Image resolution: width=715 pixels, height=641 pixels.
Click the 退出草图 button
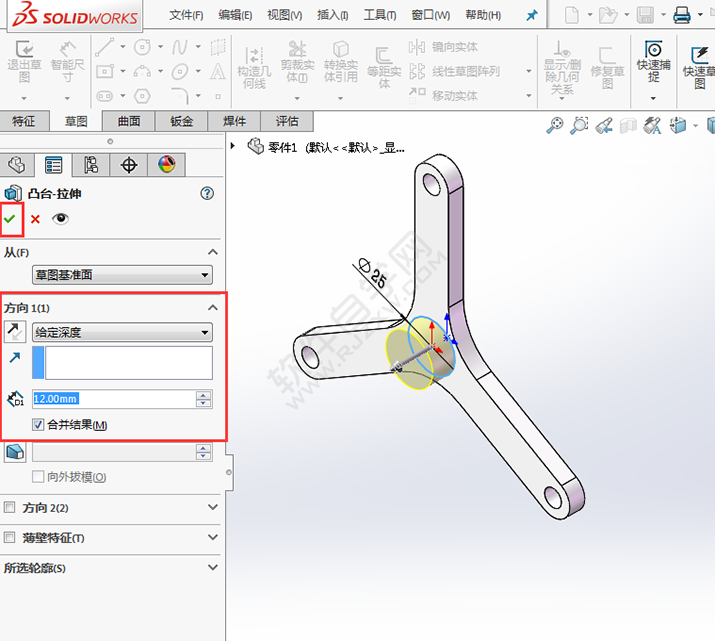click(x=24, y=62)
